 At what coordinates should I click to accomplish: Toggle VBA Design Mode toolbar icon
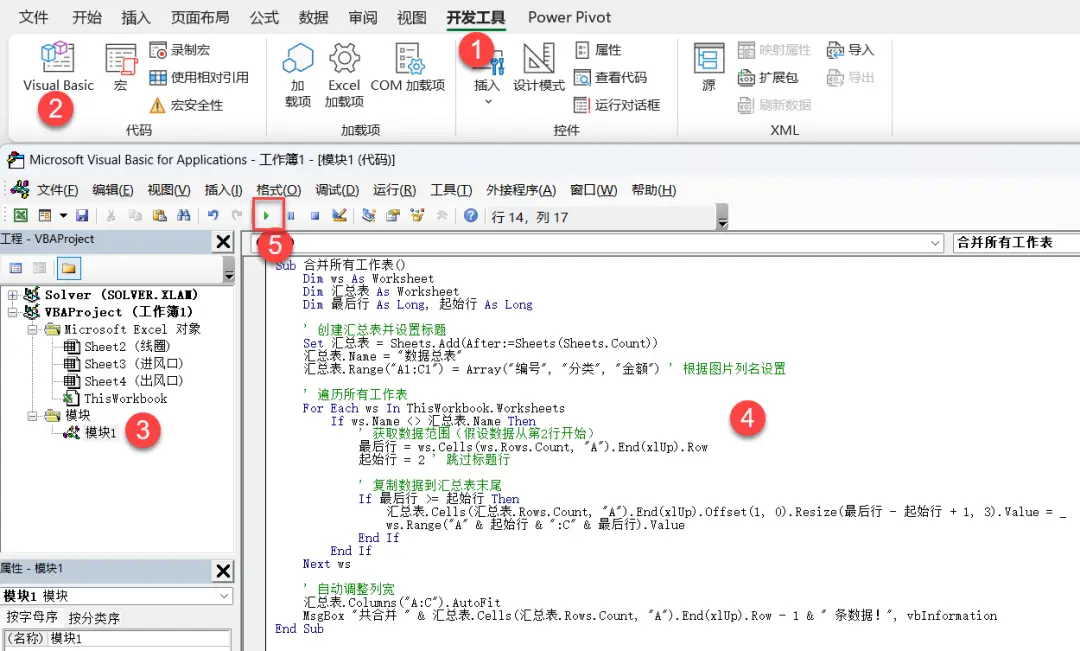click(x=339, y=216)
